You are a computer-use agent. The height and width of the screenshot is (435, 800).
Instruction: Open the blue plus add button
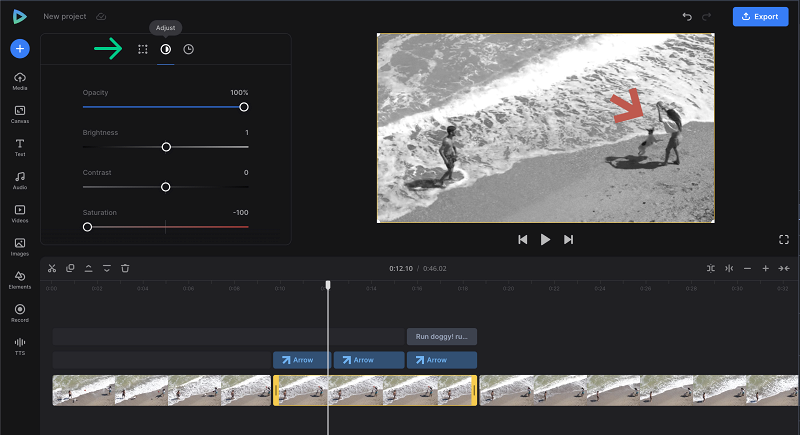20,49
